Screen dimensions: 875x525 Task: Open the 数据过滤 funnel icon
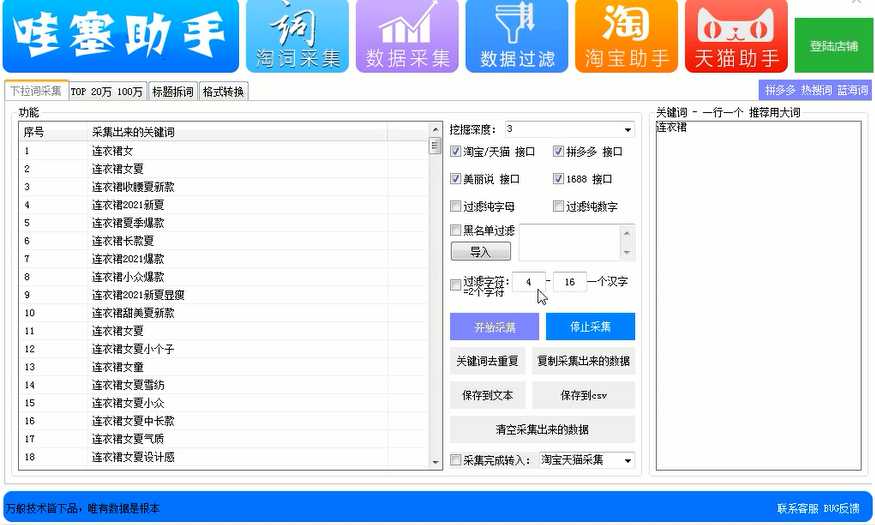pos(517,36)
